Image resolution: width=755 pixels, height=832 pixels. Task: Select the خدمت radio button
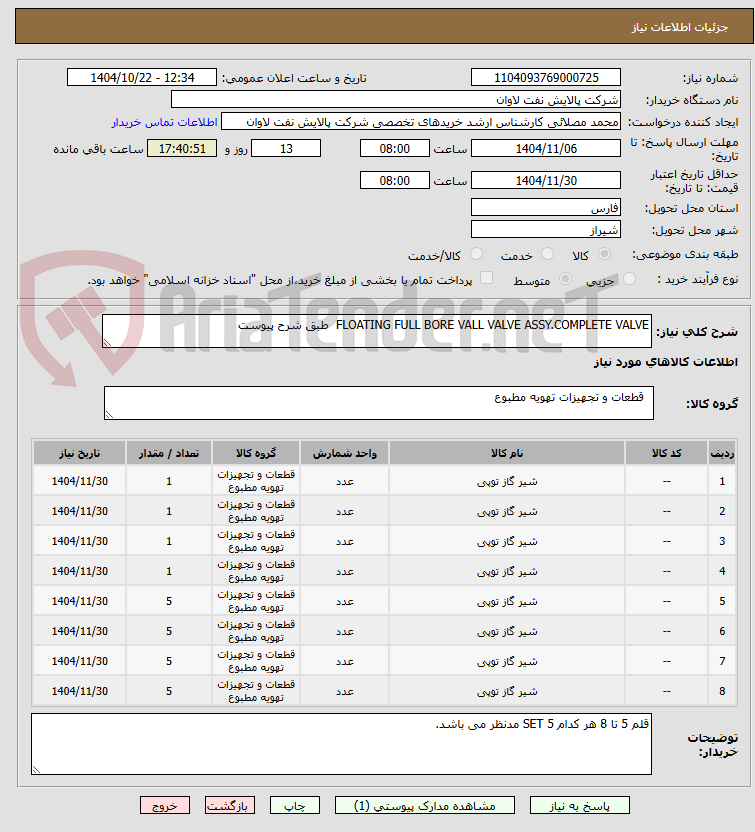point(547,254)
